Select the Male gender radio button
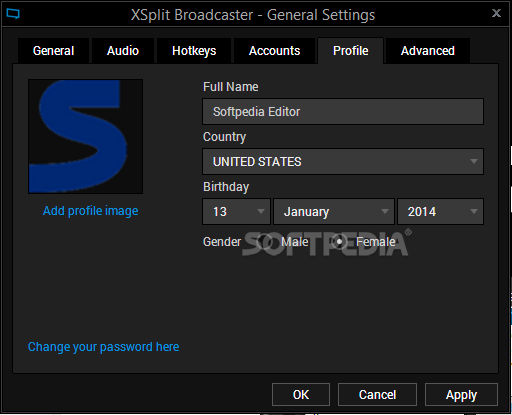 pos(264,242)
